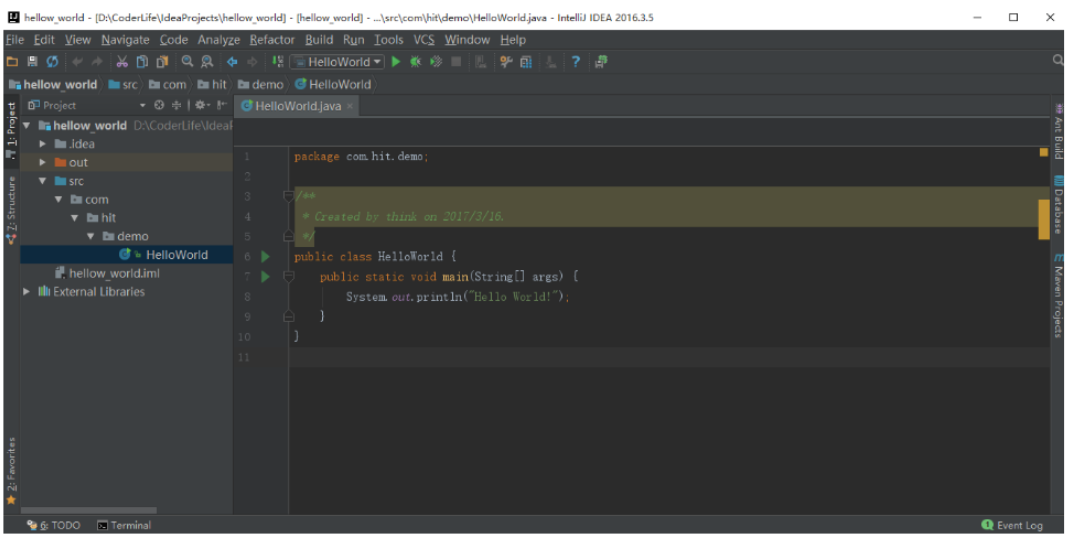This screenshot has width=1066, height=537.
Task: Click the Debug bug toolbar icon
Action: pyautogui.click(x=415, y=62)
